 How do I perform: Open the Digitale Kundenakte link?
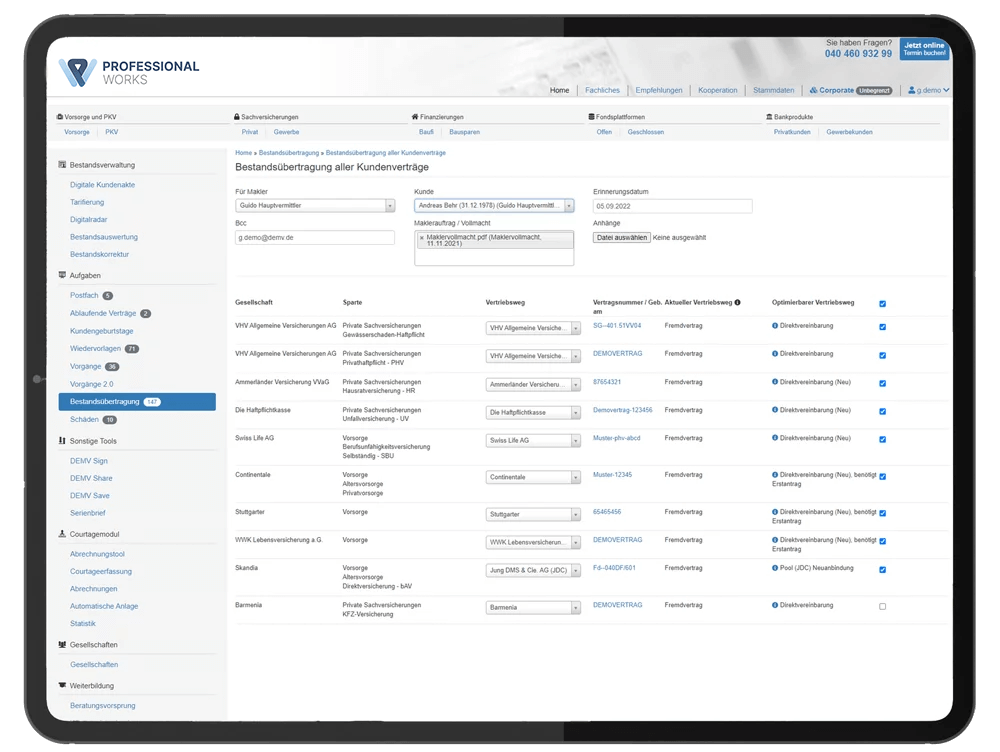click(x=103, y=185)
